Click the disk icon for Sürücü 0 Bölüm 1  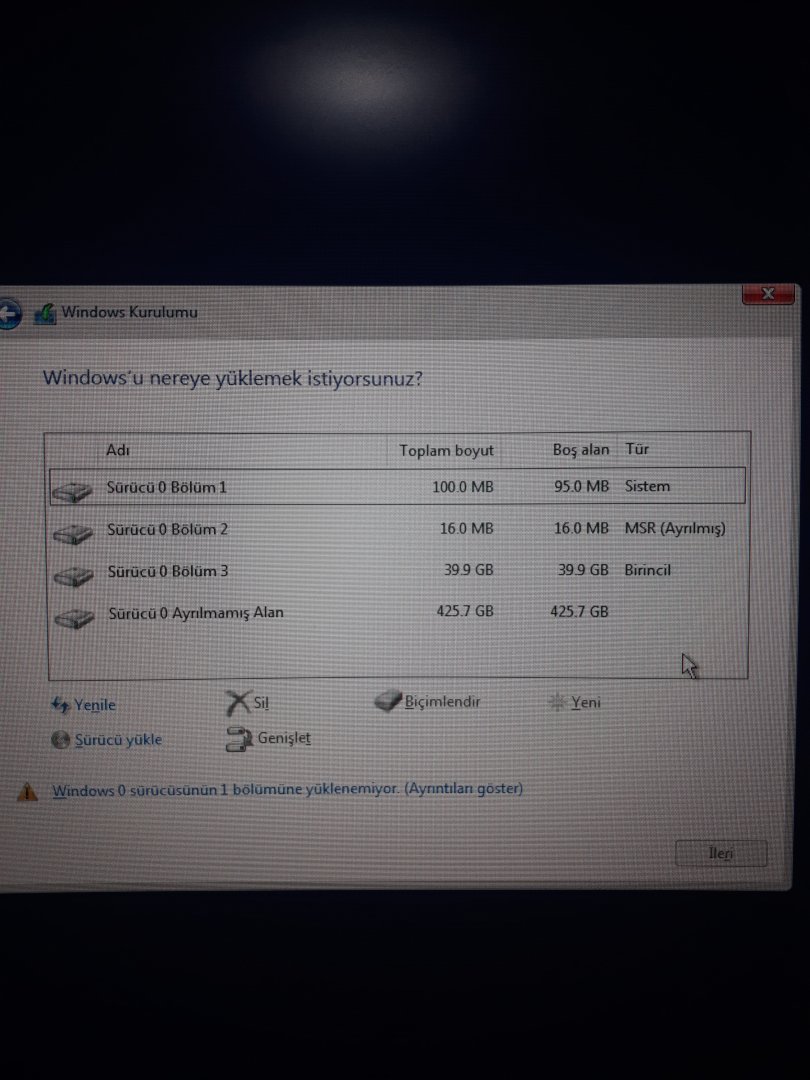pyautogui.click(x=72, y=492)
